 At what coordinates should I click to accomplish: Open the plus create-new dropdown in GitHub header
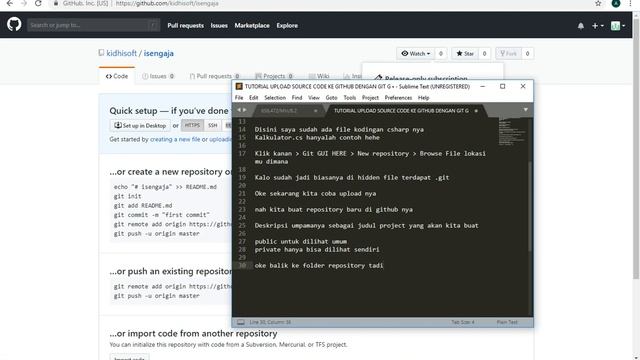pyautogui.click(x=598, y=26)
